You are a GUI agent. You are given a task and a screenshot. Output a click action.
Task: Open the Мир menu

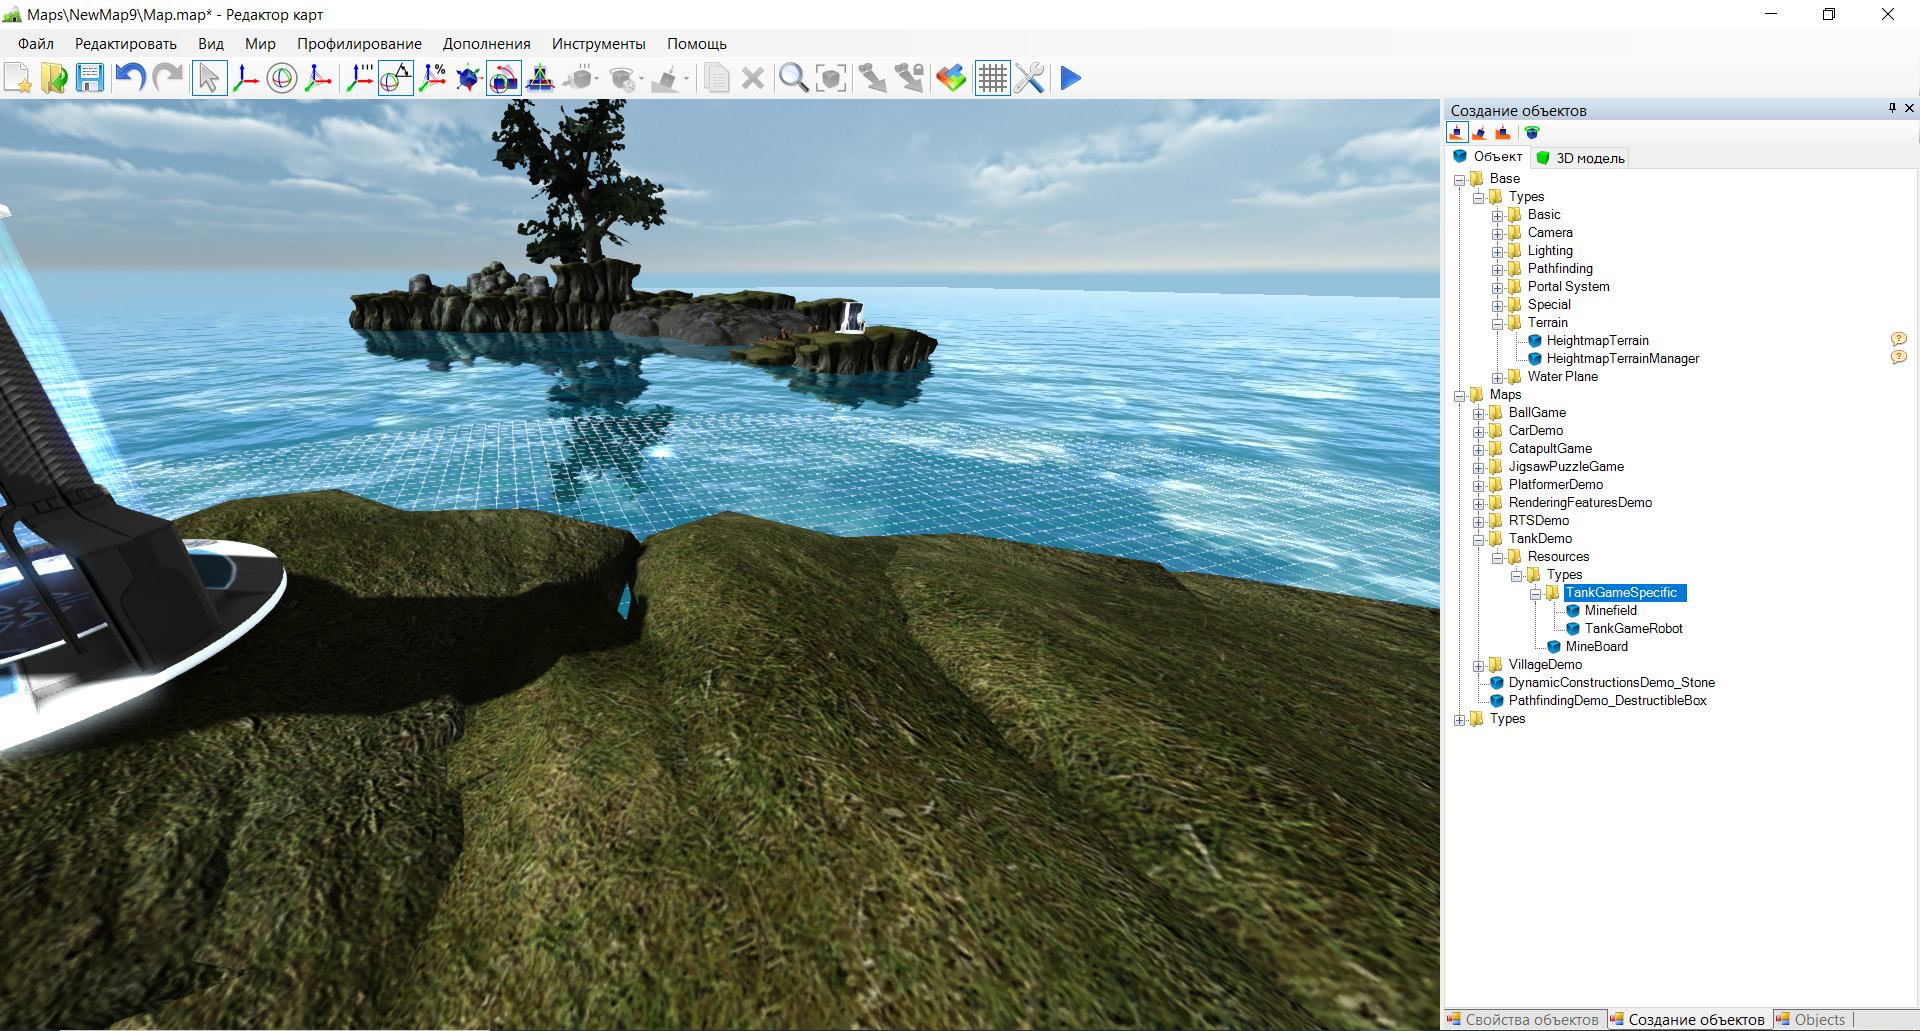[260, 44]
